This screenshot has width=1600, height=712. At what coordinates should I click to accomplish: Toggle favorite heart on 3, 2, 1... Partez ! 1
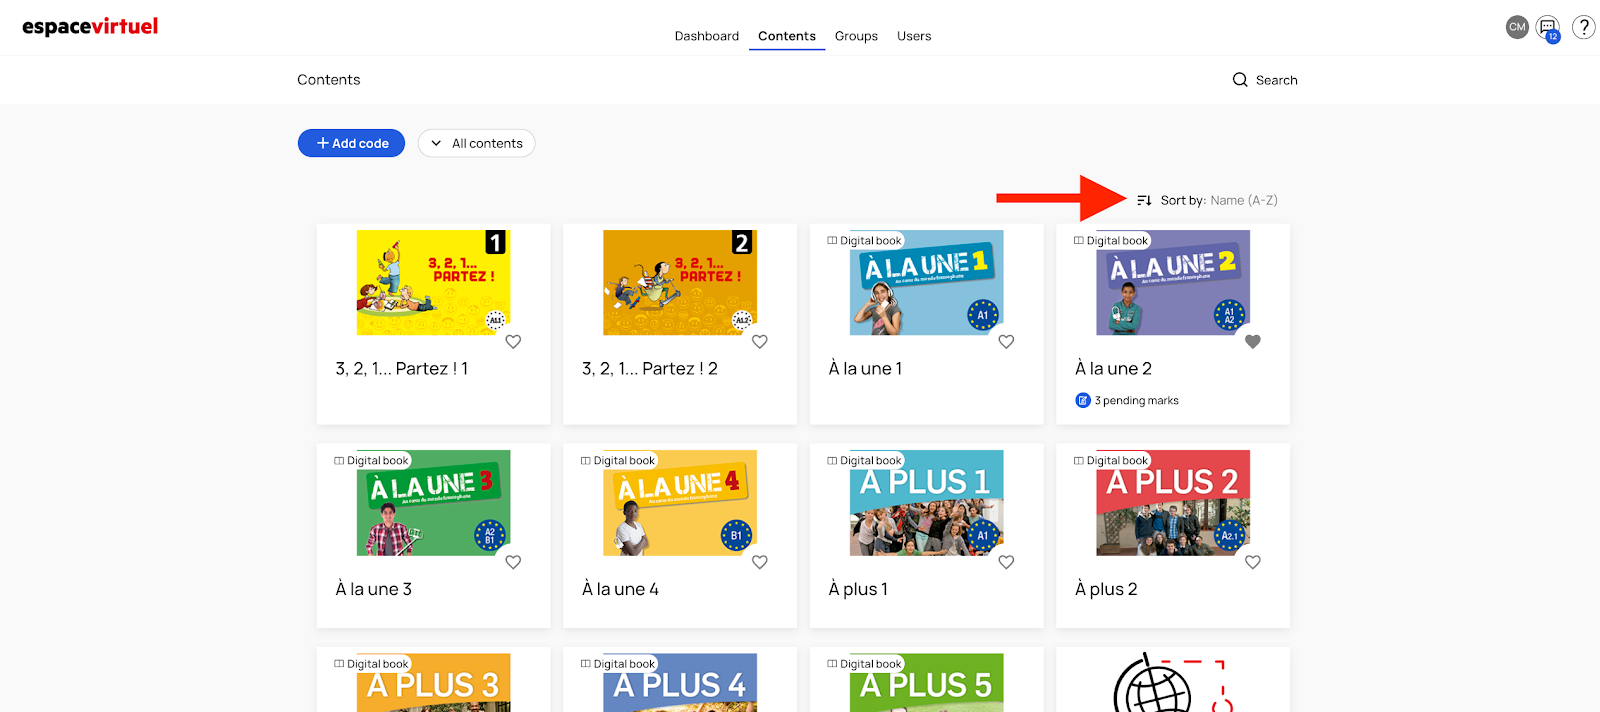(x=513, y=342)
